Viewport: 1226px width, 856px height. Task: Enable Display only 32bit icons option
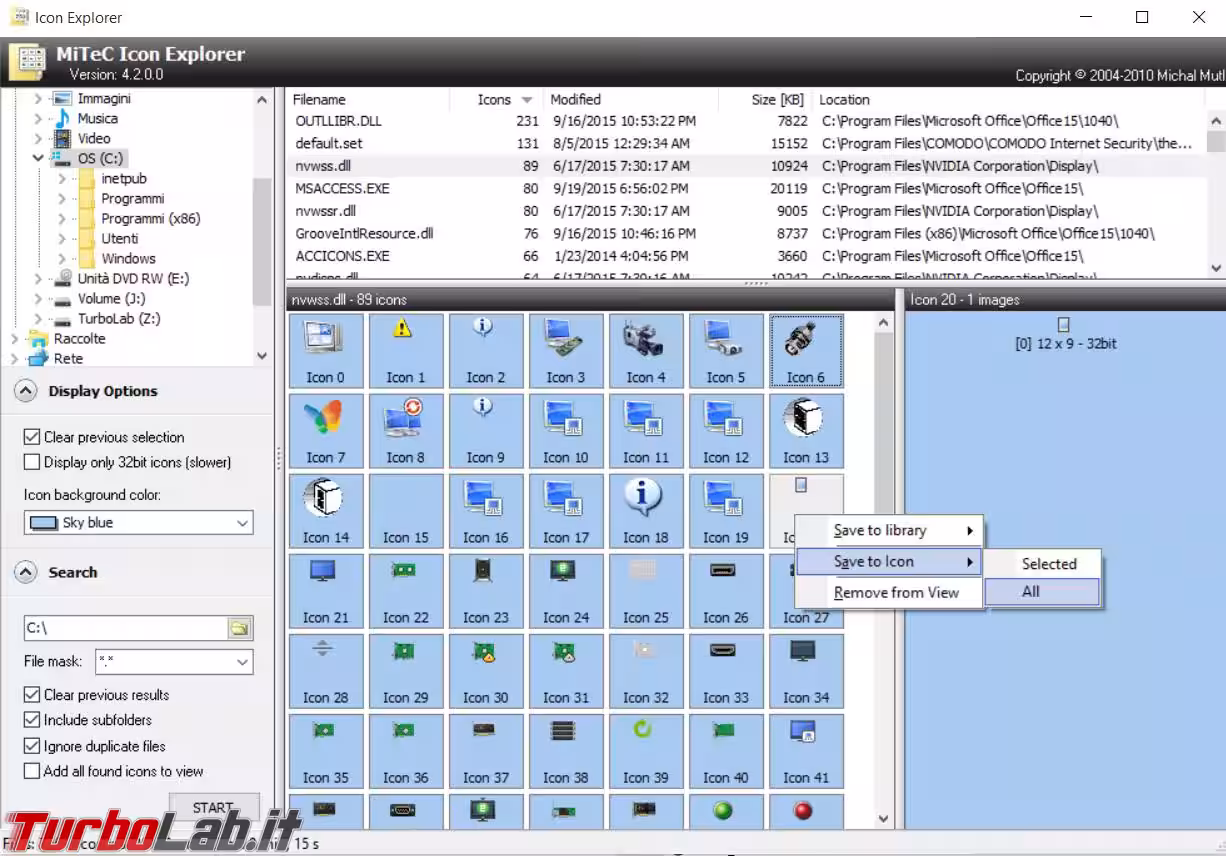click(31, 462)
